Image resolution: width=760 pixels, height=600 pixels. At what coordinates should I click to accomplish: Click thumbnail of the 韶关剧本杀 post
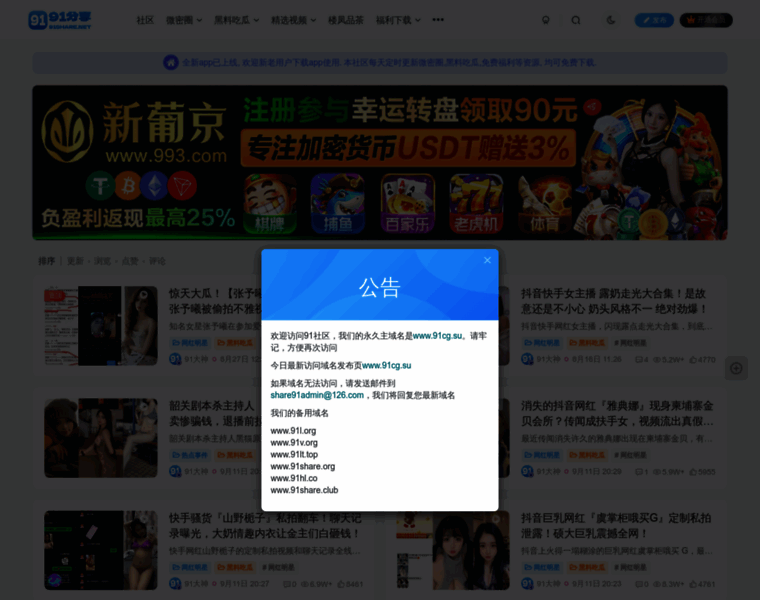pos(101,438)
